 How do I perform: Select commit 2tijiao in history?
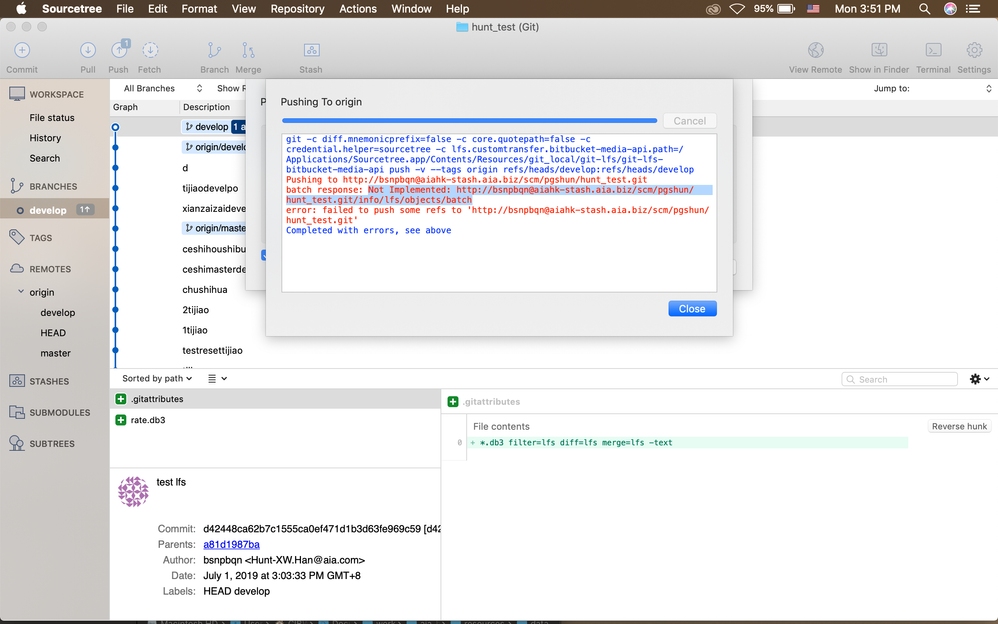tap(195, 310)
